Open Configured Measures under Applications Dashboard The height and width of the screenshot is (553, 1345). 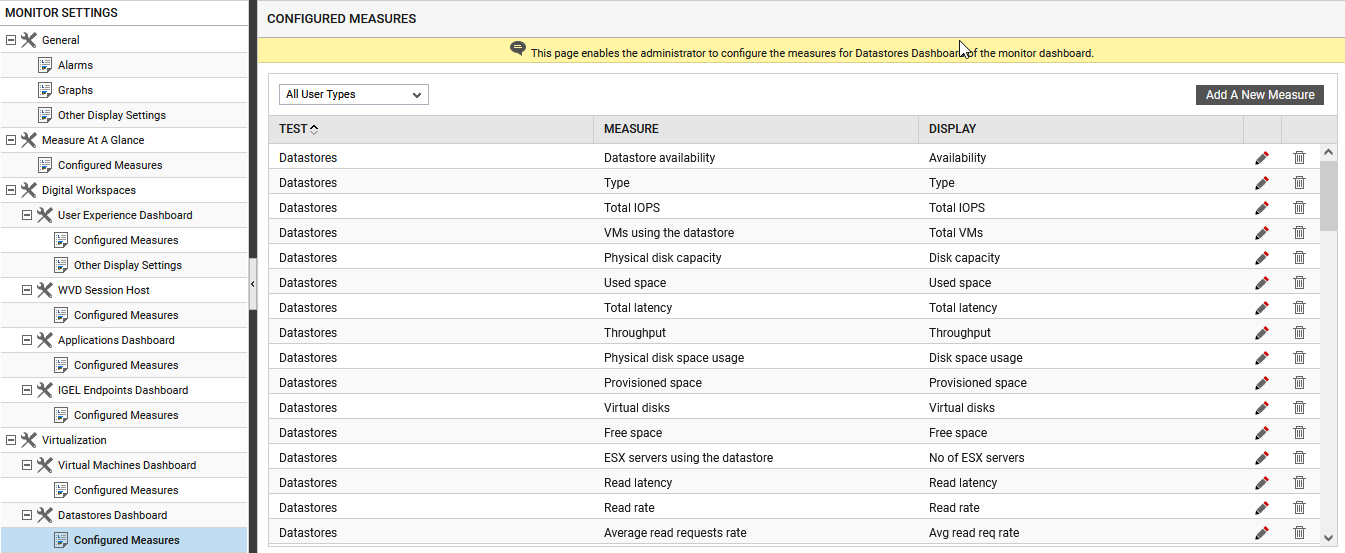pos(126,365)
